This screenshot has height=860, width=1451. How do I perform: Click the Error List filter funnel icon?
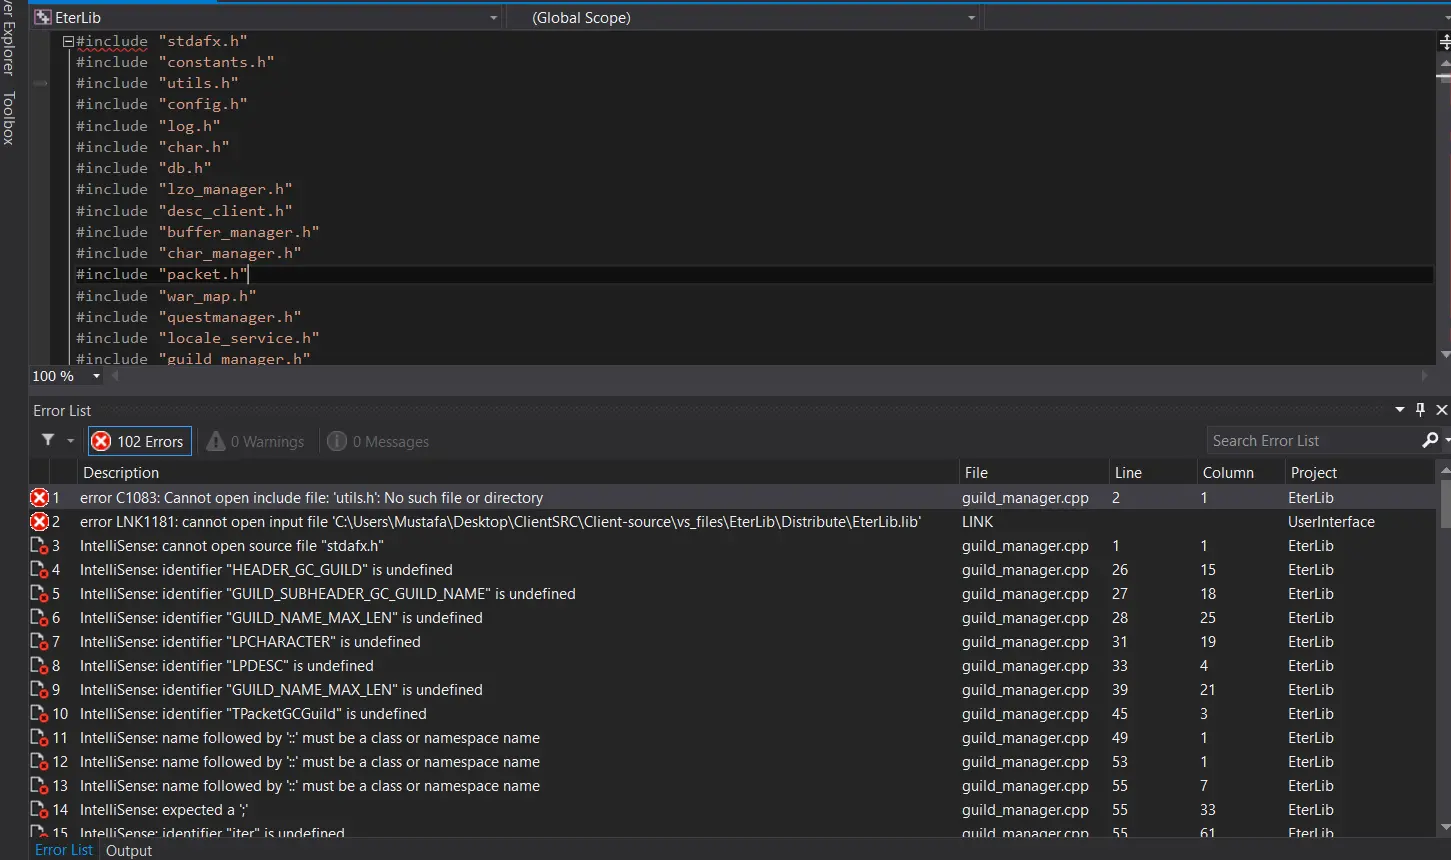coord(48,441)
